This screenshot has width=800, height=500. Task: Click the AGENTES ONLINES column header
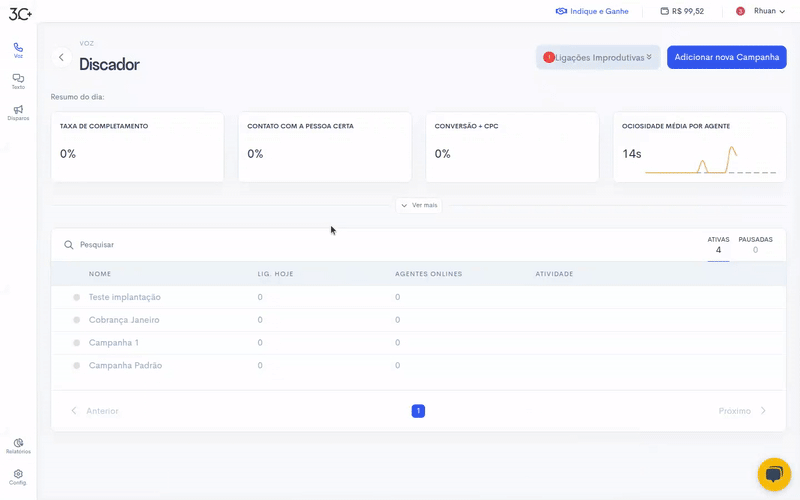428,274
